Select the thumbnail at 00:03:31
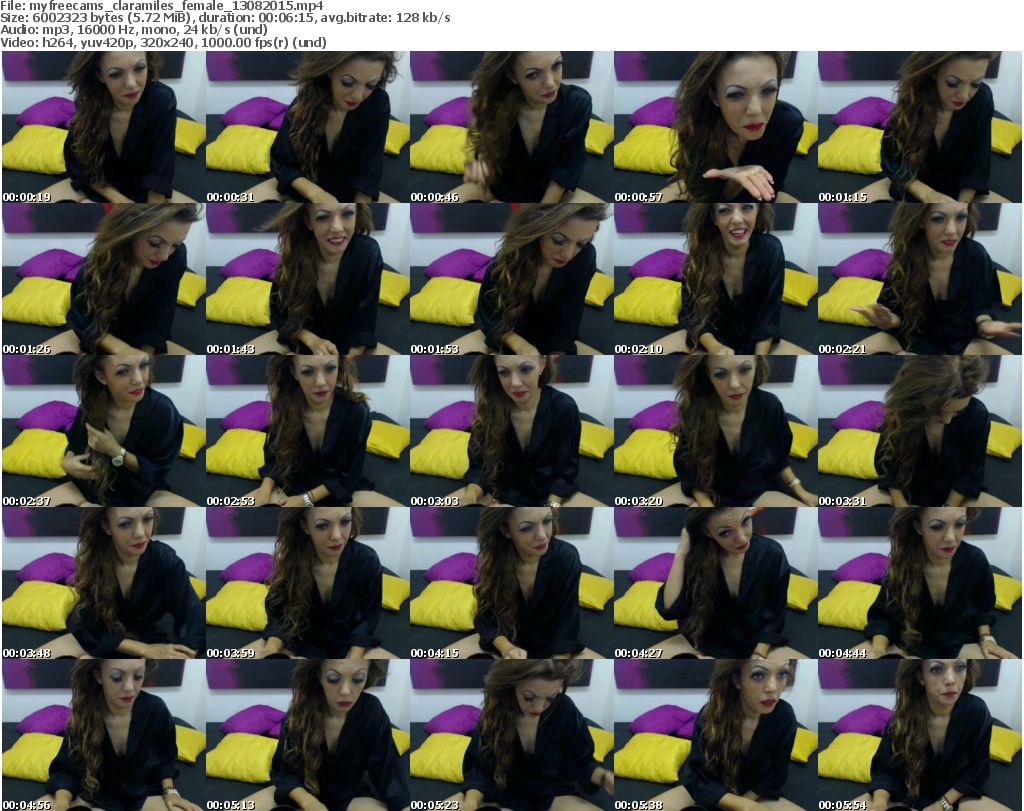Screen dimensions: 1024x811 point(920,432)
